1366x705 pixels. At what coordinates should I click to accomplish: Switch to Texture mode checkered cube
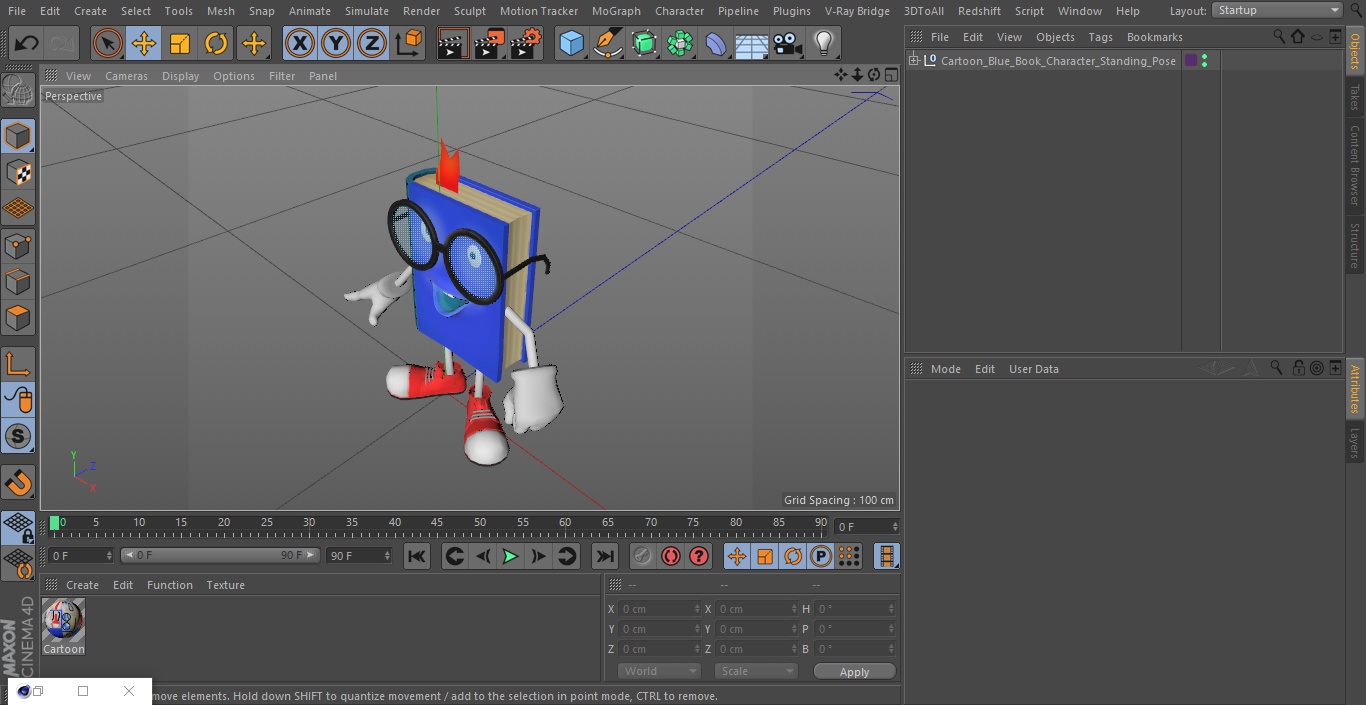(18, 173)
